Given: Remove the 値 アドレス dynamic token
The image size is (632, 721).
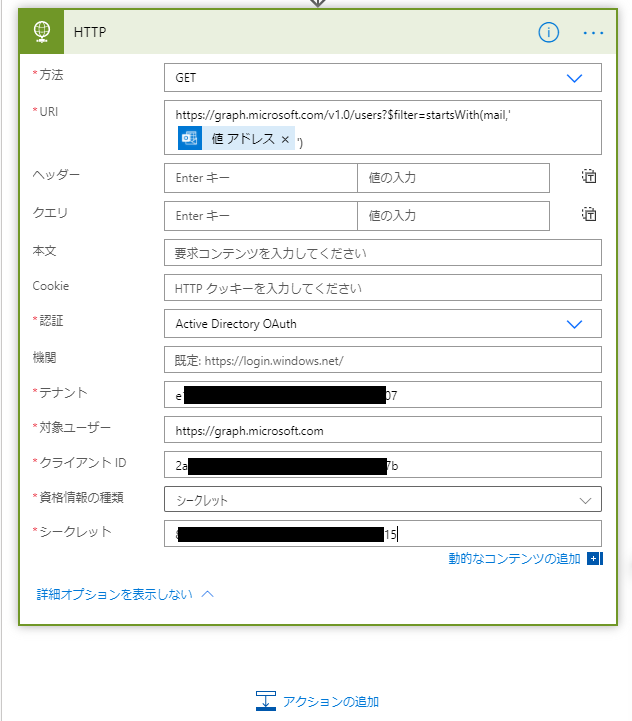Looking at the screenshot, I should tap(285, 139).
